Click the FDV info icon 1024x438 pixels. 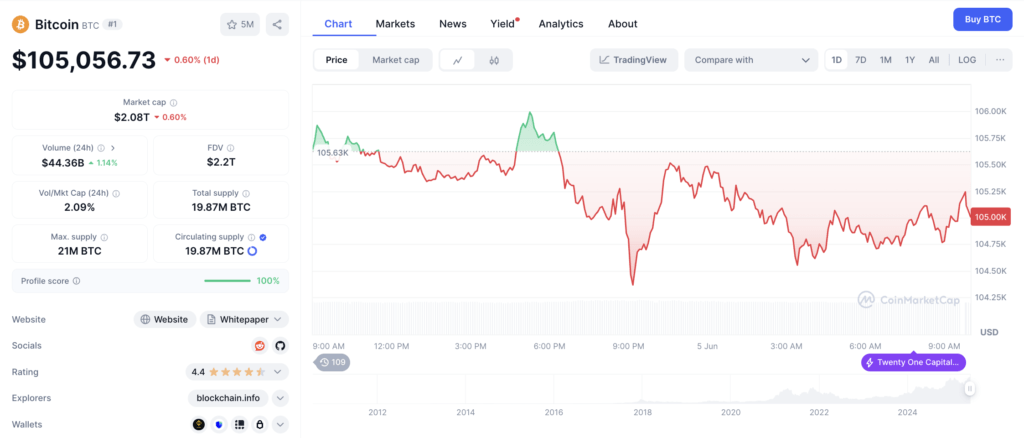point(231,148)
